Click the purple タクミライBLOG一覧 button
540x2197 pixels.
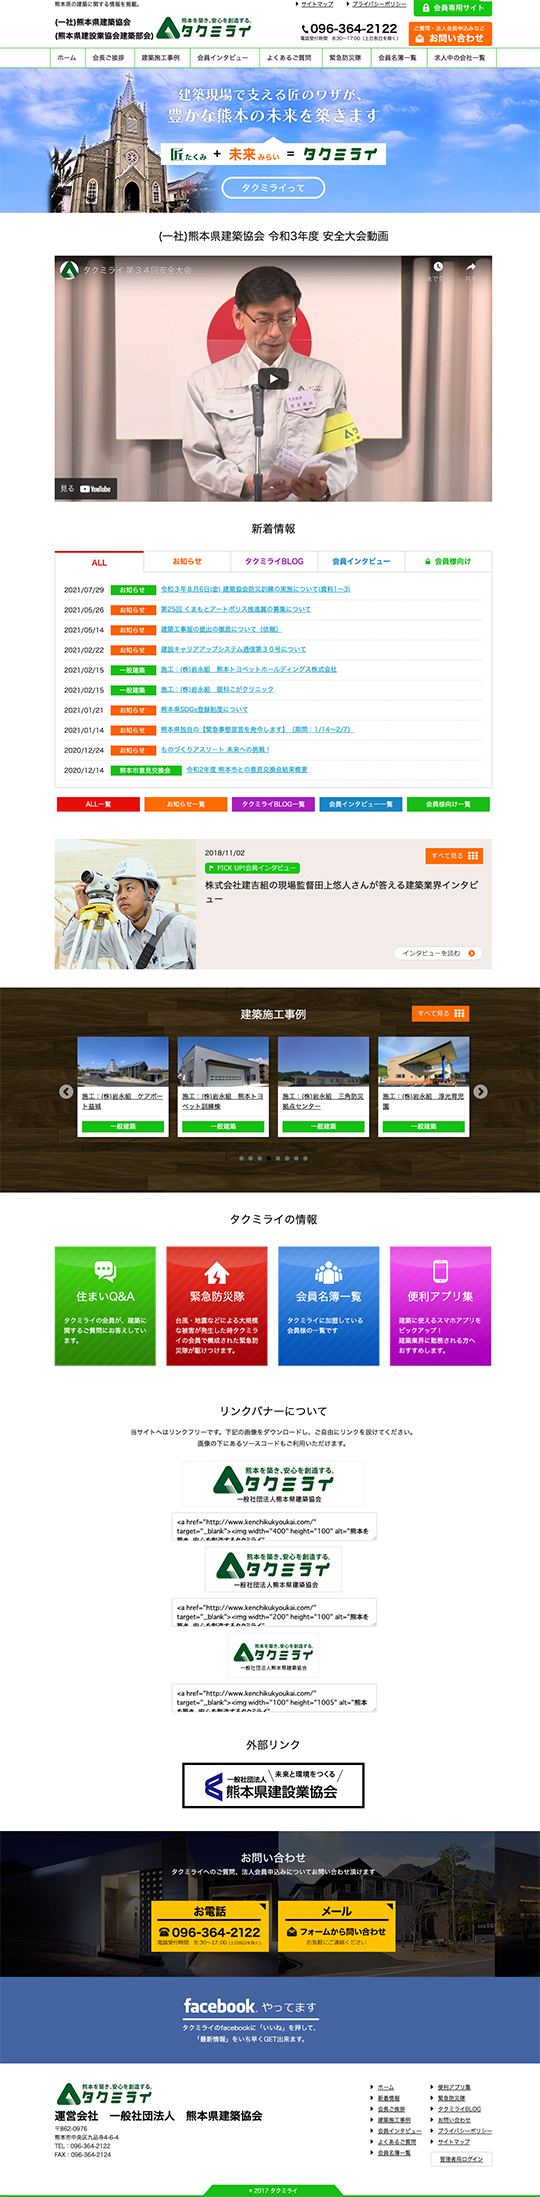(x=273, y=804)
